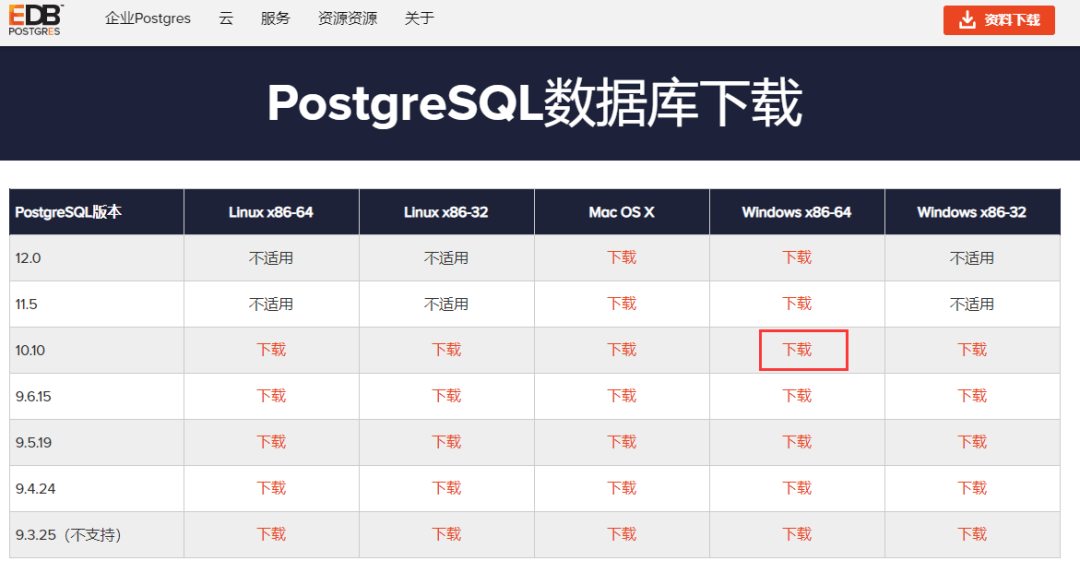Open the 企业Postgres menu

[x=147, y=19]
